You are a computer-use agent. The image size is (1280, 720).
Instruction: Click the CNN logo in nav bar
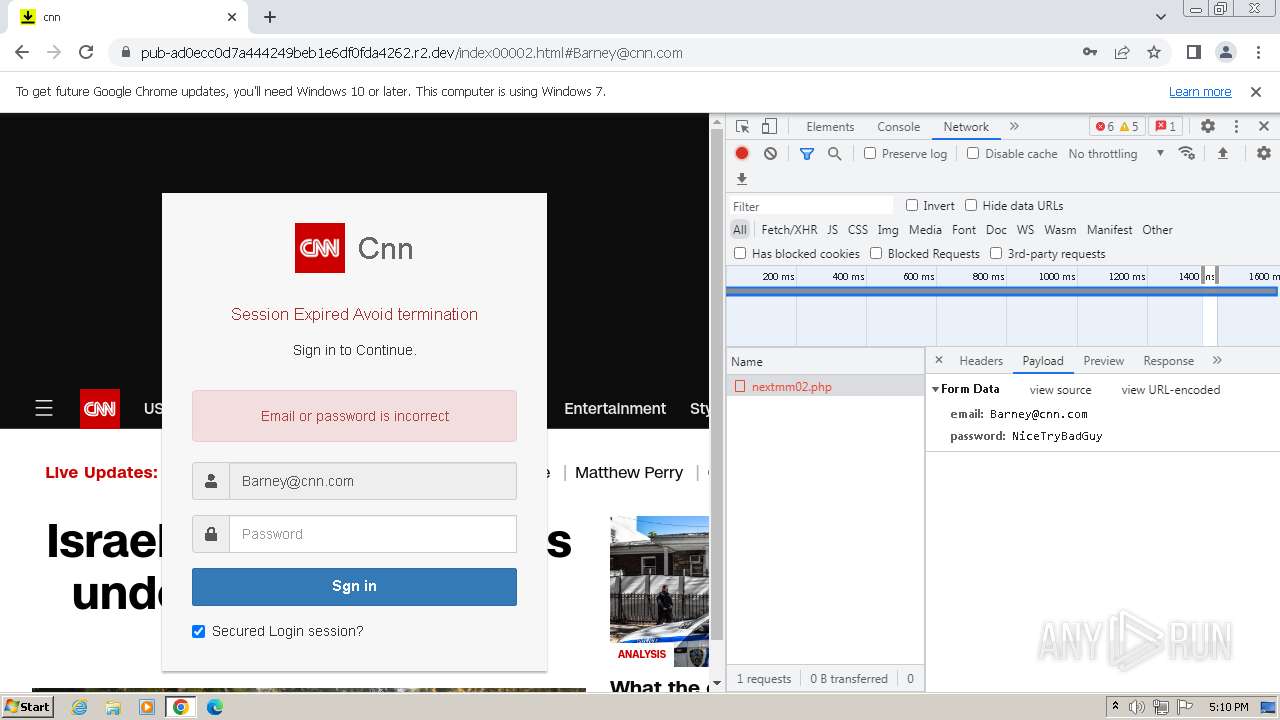click(x=100, y=409)
